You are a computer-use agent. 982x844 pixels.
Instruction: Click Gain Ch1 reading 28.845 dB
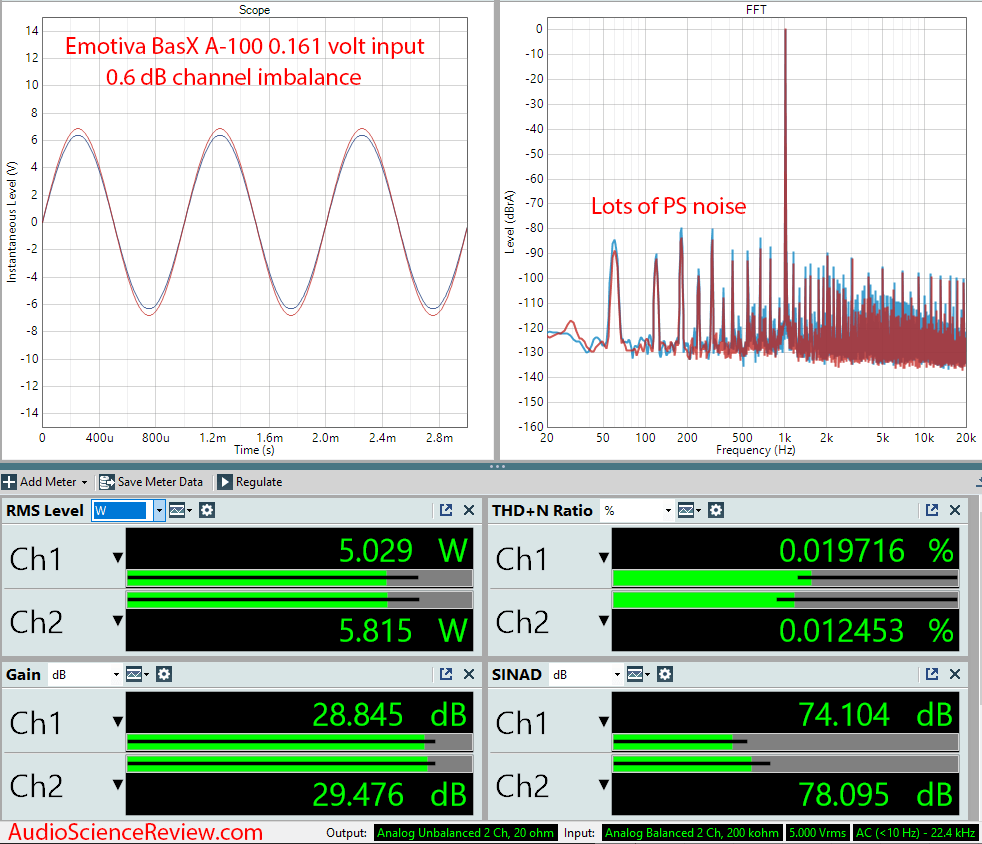click(390, 715)
